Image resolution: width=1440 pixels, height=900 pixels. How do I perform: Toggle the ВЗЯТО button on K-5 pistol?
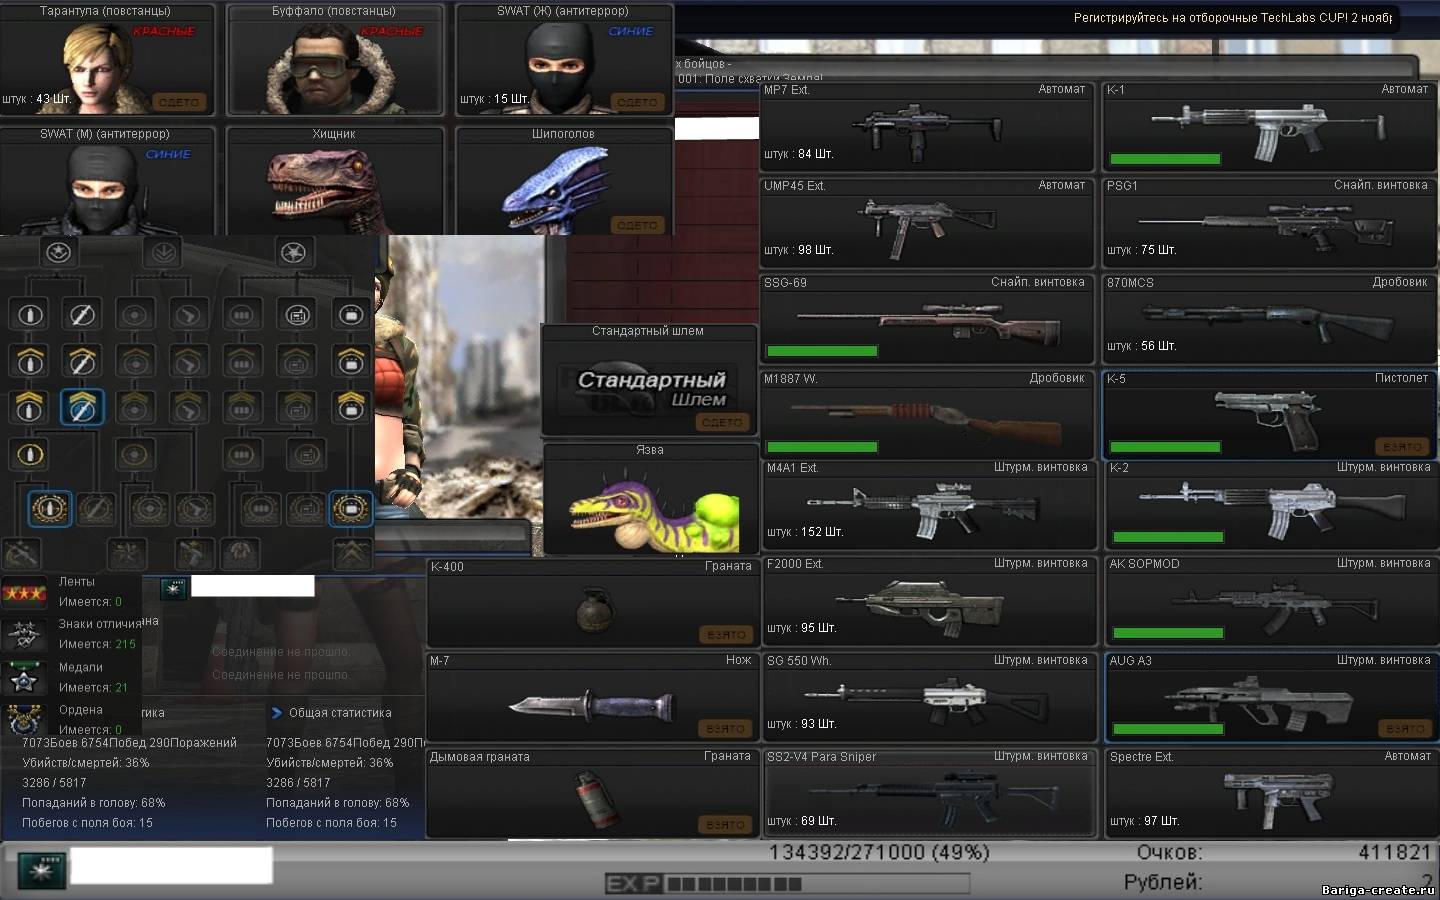click(1403, 447)
